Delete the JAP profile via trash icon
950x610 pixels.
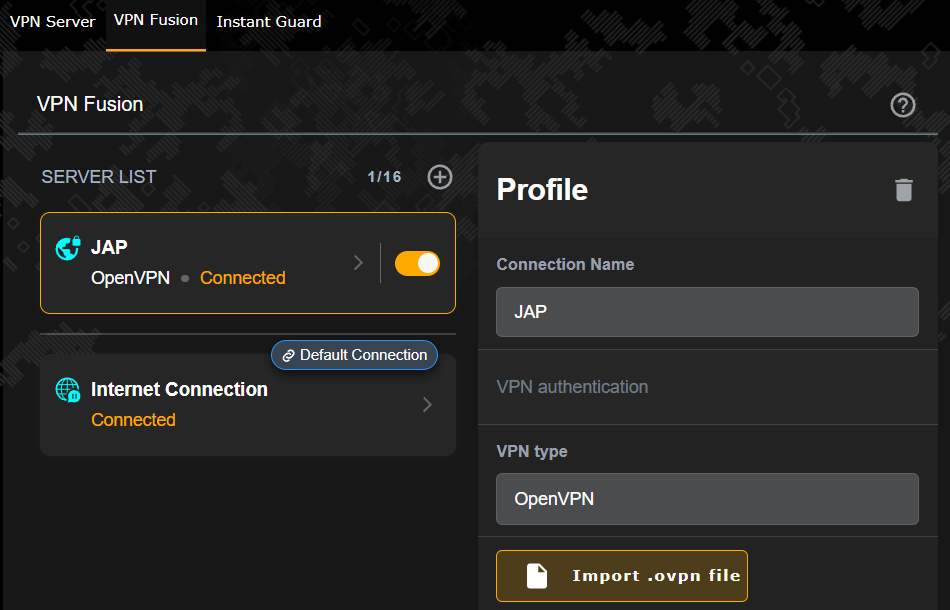pyautogui.click(x=904, y=190)
